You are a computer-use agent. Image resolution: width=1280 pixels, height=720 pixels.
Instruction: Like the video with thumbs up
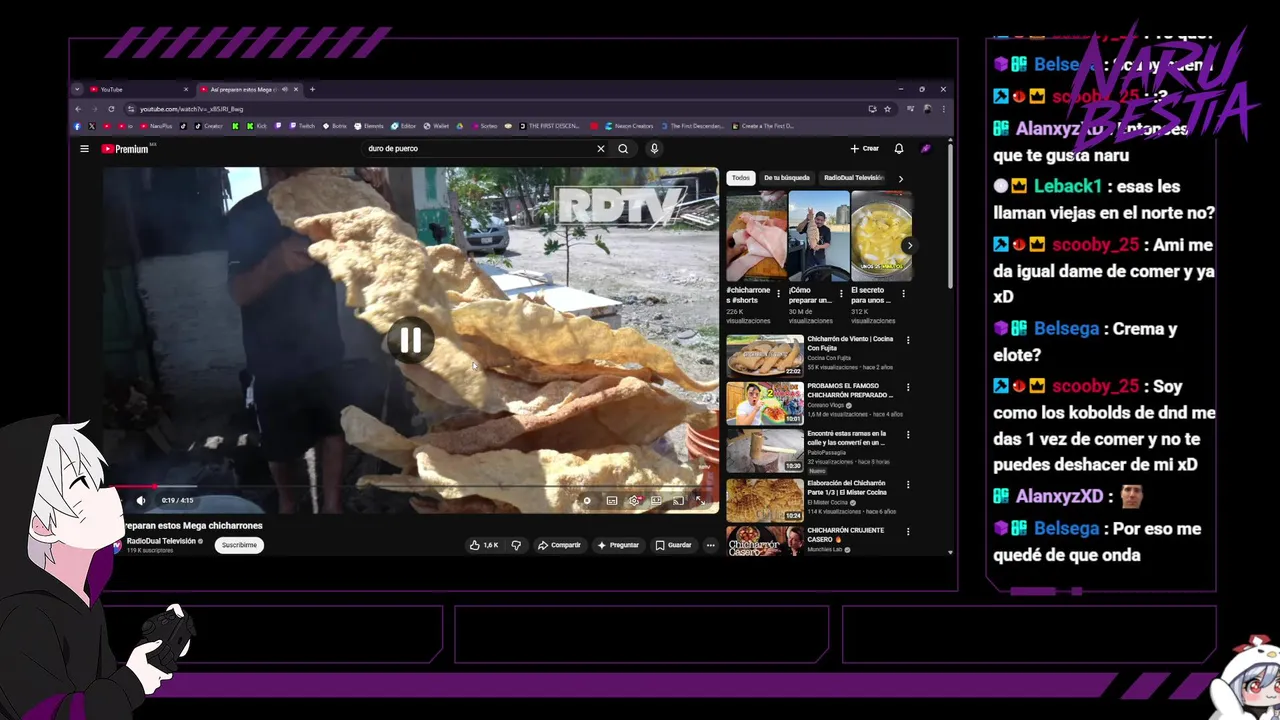[x=484, y=545]
